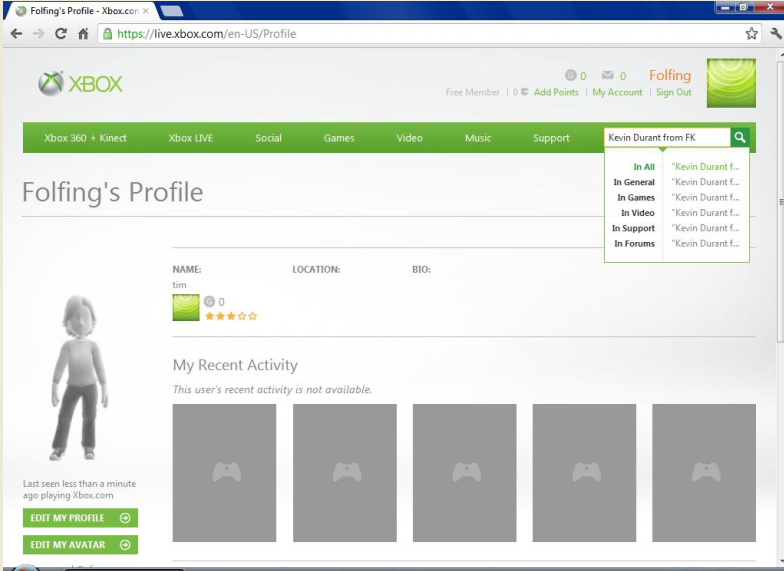Click the Xbox logo in header
Image resolution: width=784 pixels, height=571 pixels.
click(80, 84)
